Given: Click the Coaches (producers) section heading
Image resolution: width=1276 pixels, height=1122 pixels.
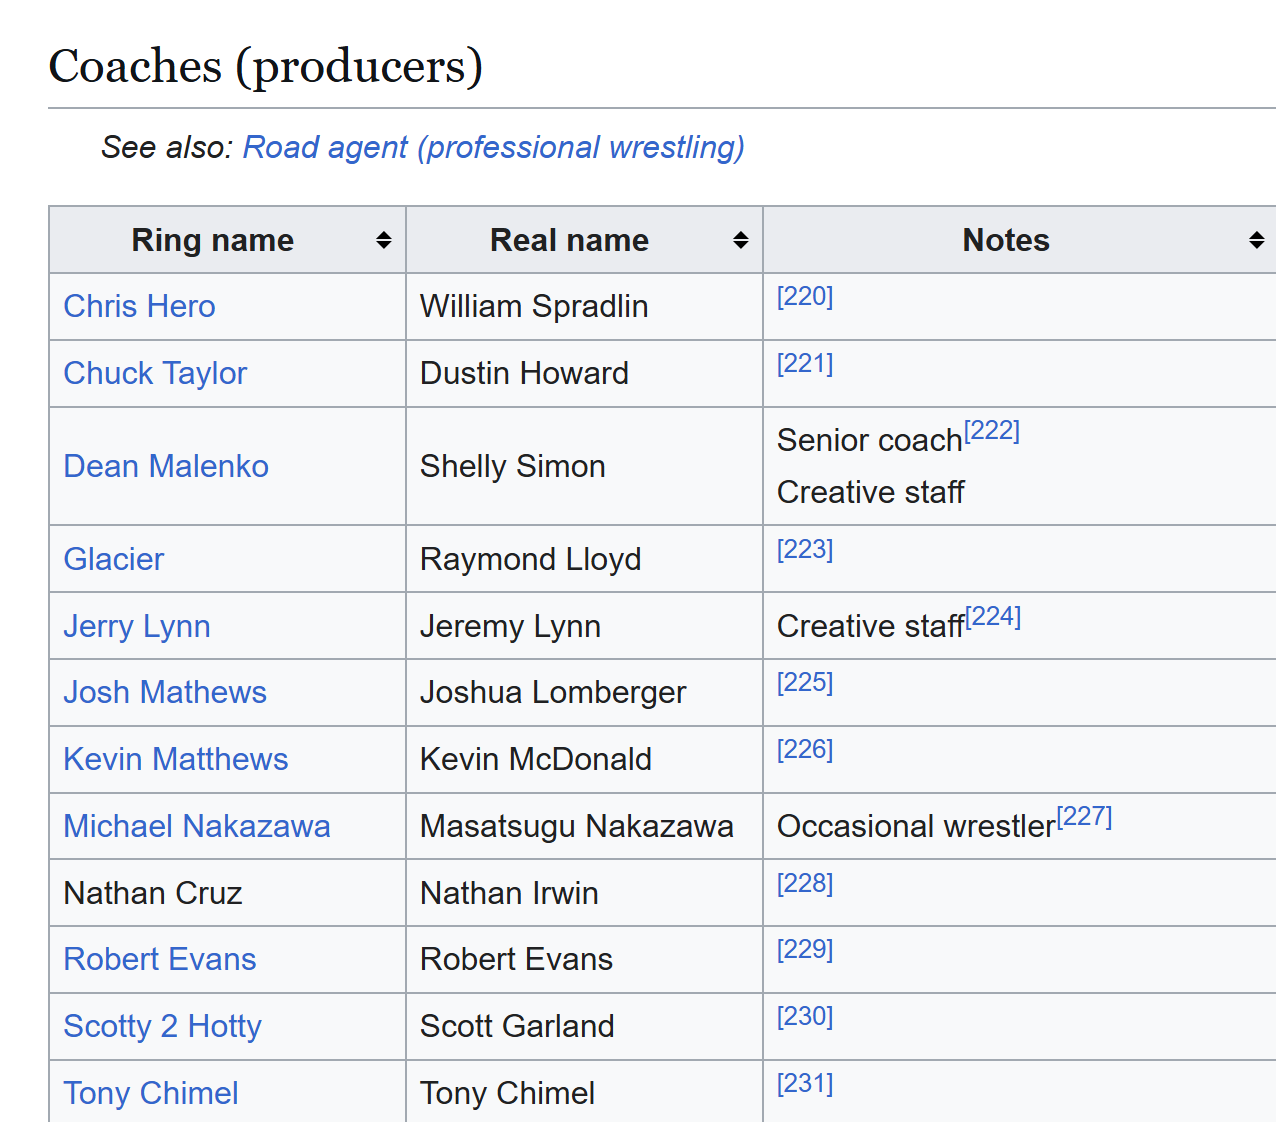Looking at the screenshot, I should click(266, 67).
